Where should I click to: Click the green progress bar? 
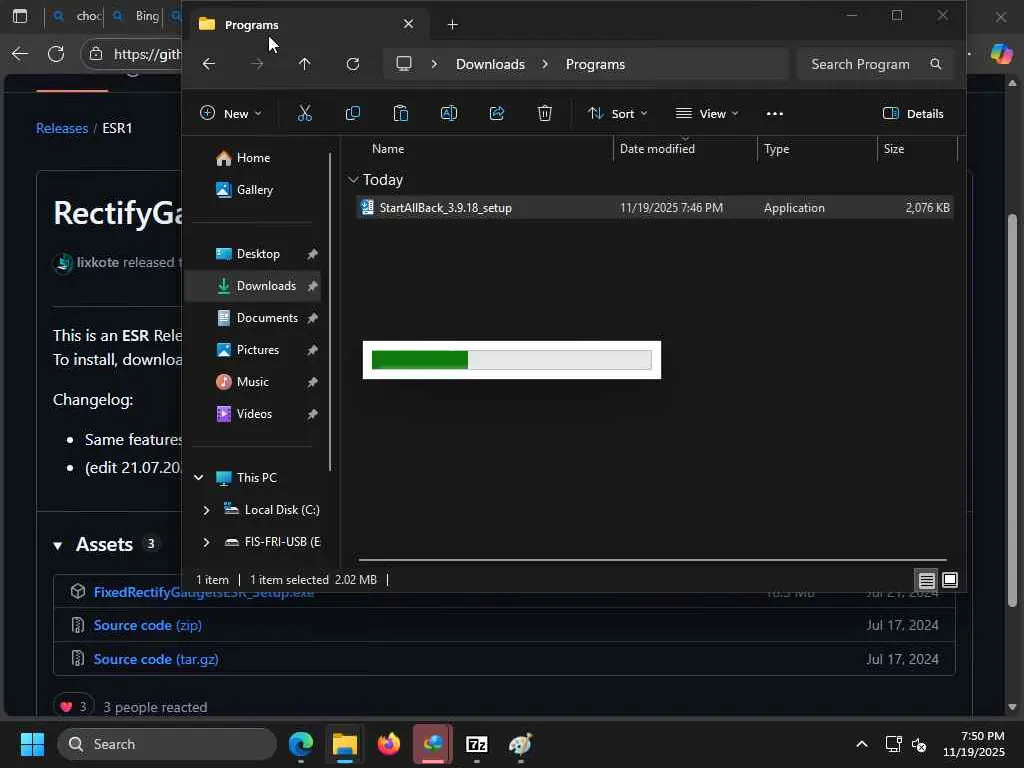coord(511,360)
